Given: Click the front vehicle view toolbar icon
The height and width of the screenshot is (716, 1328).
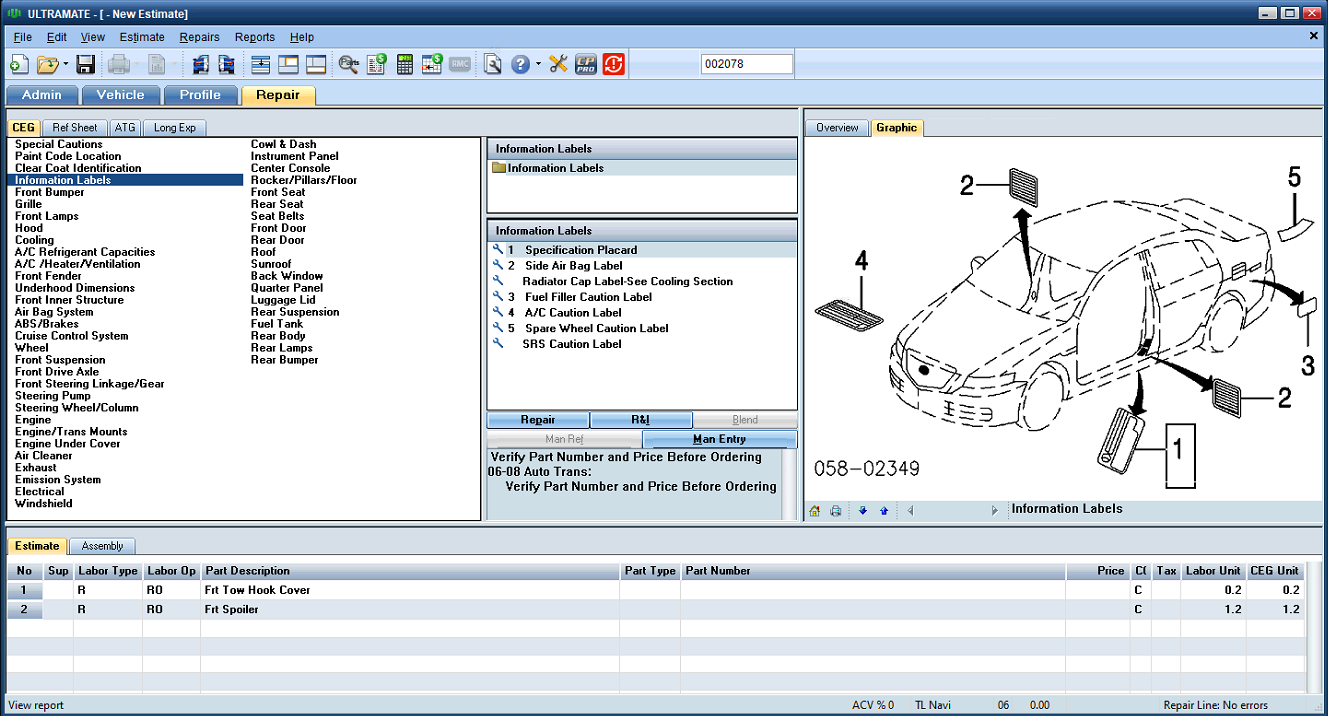Looking at the screenshot, I should (200, 65).
